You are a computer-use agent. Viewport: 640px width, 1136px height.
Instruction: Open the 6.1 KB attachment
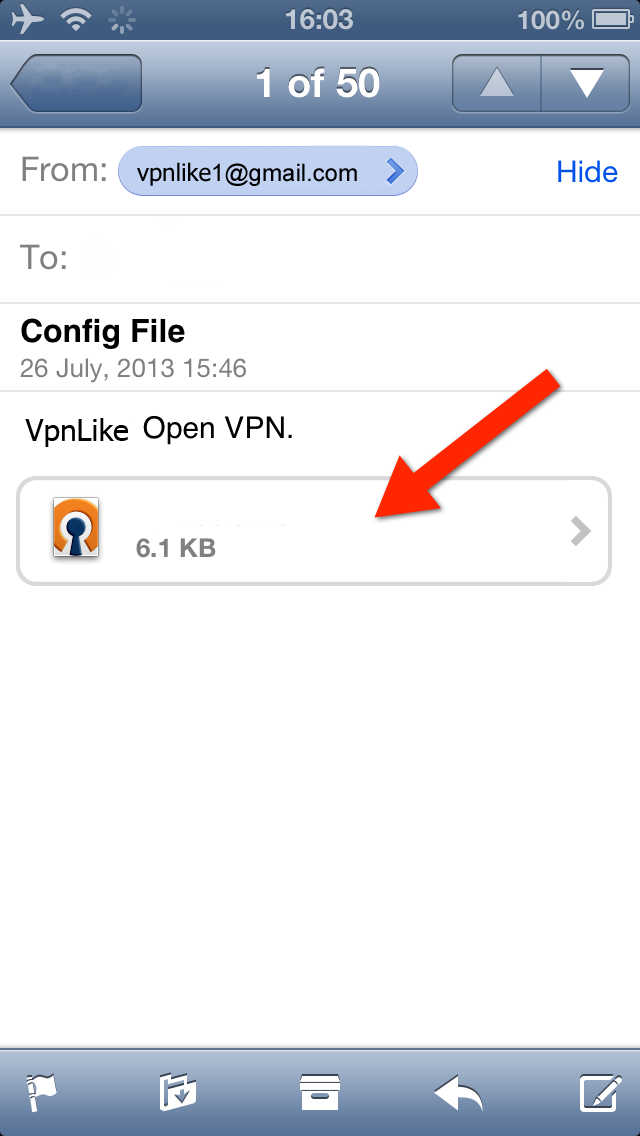coord(314,531)
